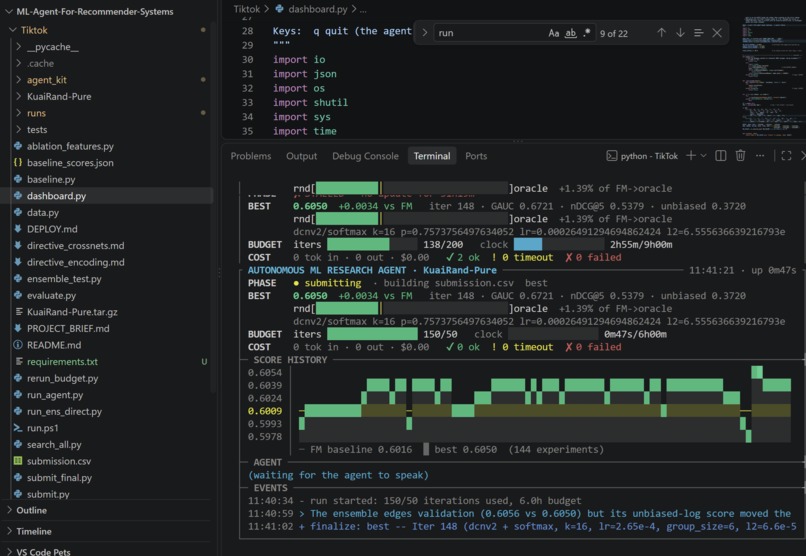Image resolution: width=806 pixels, height=556 pixels.
Task: Open README.md file
Action: 53,345
